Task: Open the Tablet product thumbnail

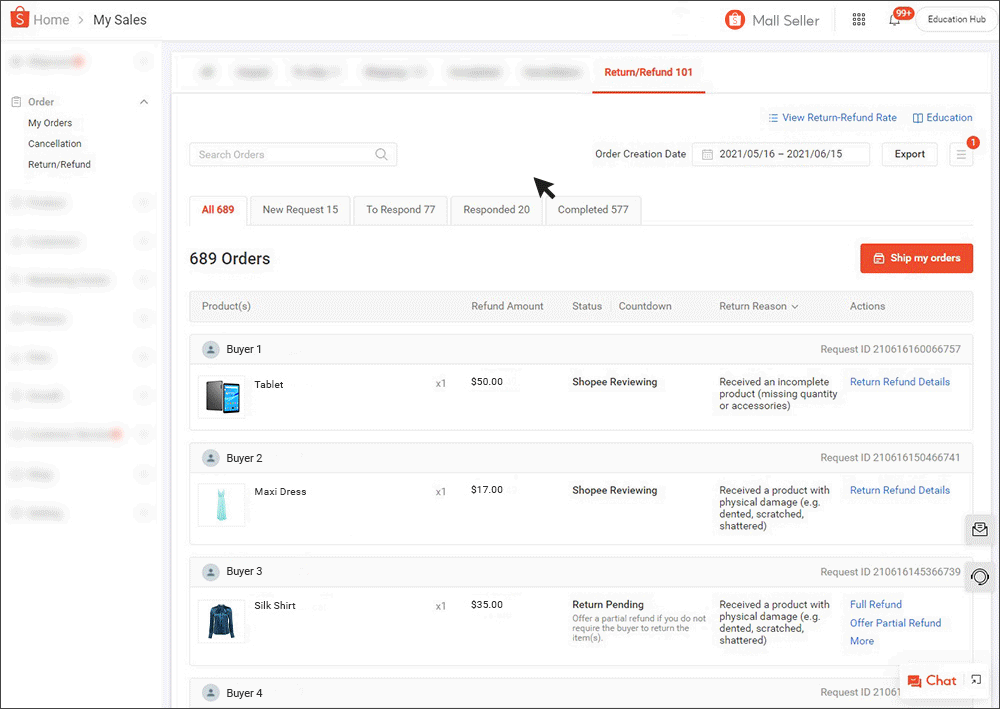Action: point(221,397)
